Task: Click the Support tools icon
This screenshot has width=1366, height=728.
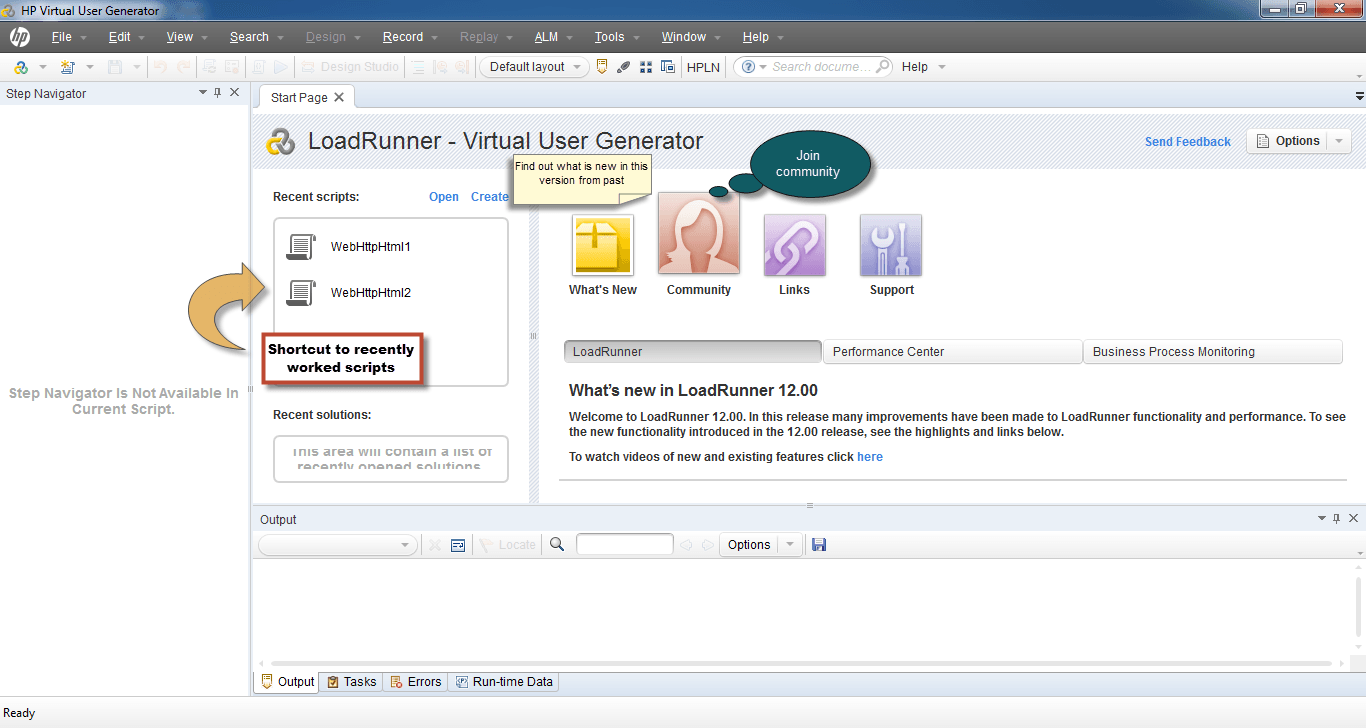Action: tap(890, 245)
